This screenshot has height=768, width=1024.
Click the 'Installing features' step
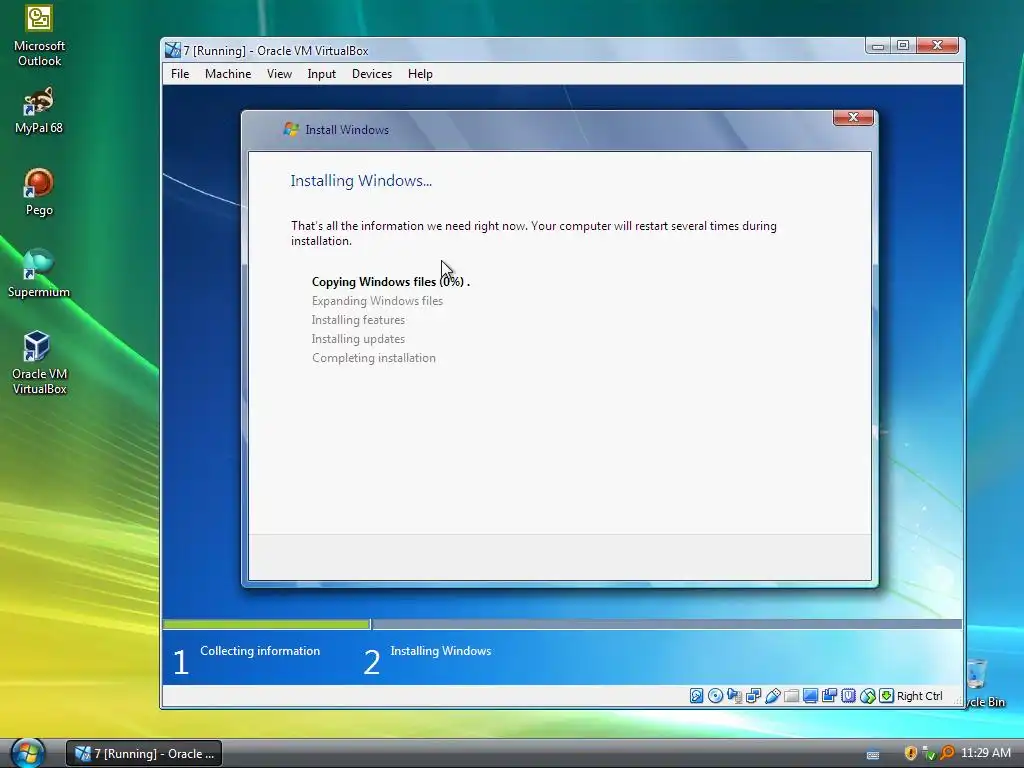[x=358, y=319]
